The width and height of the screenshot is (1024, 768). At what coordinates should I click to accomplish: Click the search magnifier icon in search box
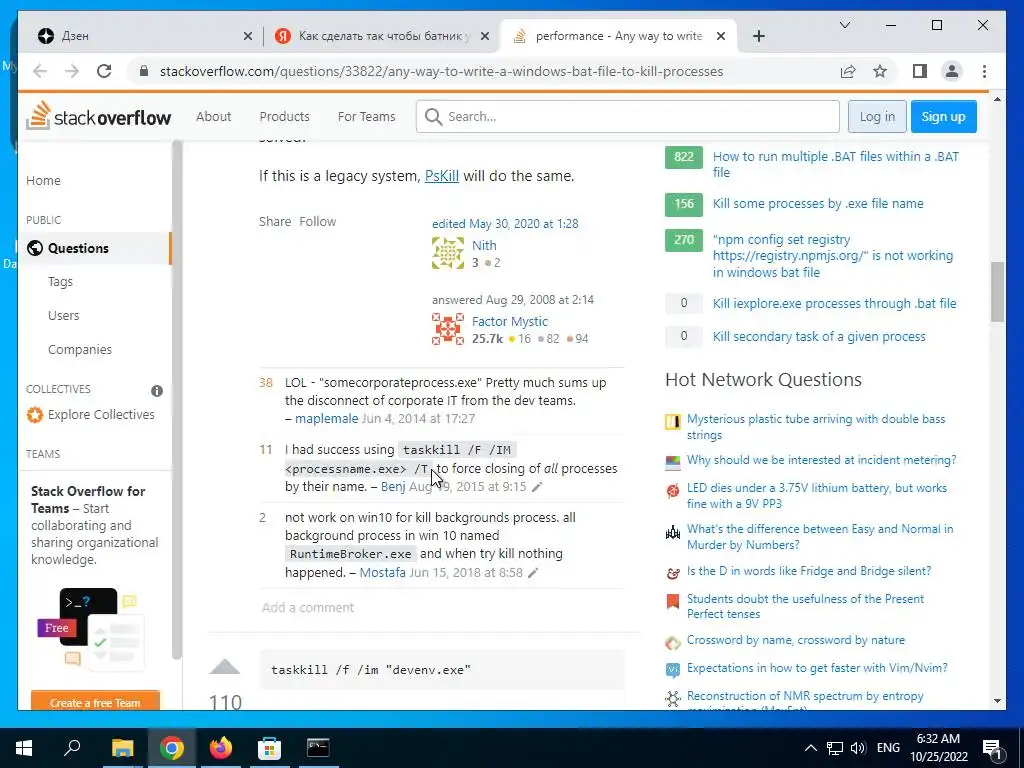click(433, 116)
